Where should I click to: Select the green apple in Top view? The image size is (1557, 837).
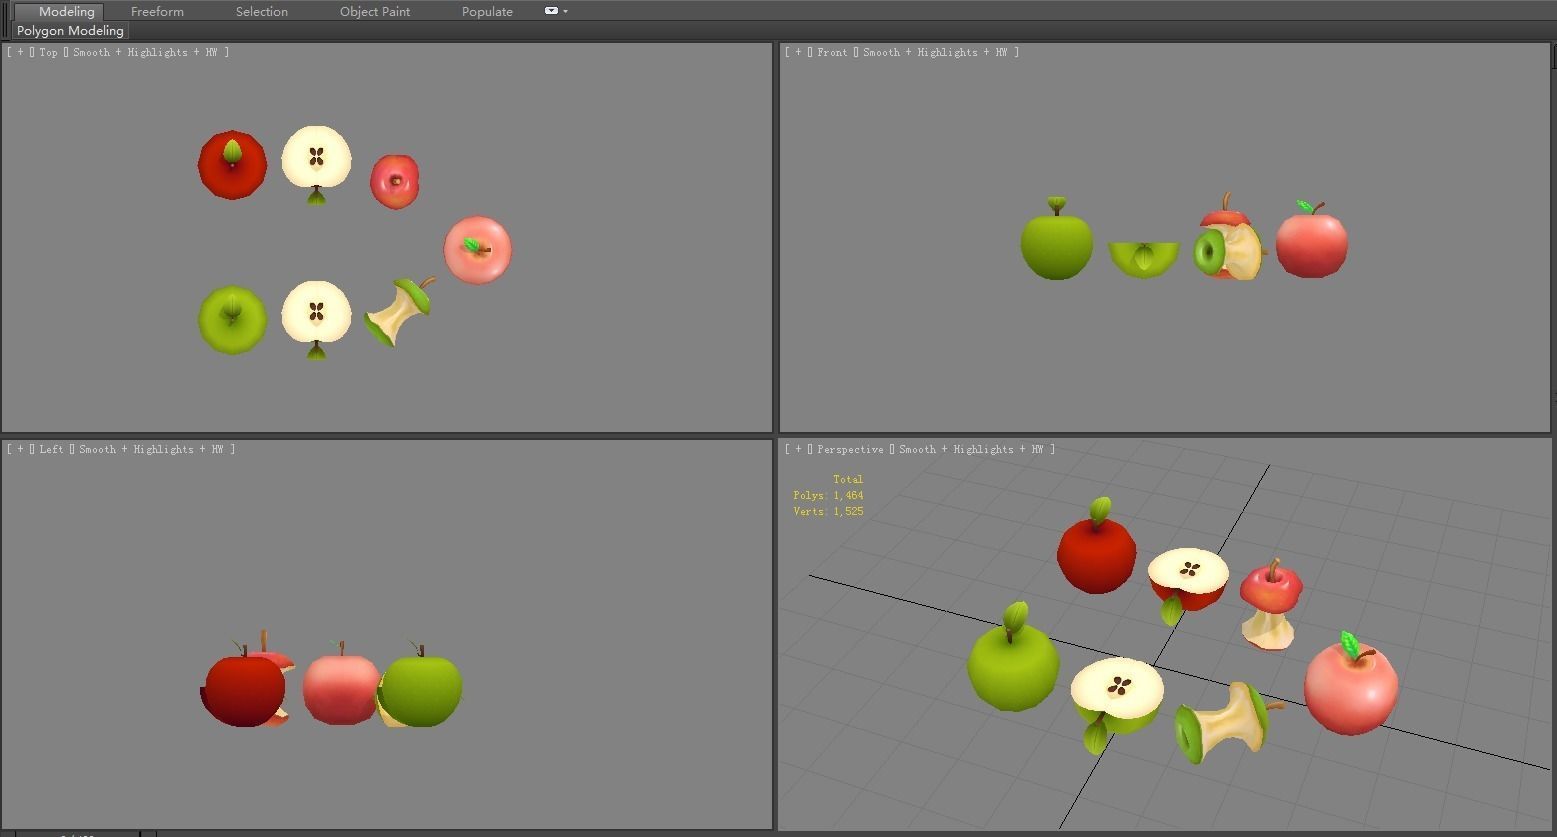(x=232, y=320)
